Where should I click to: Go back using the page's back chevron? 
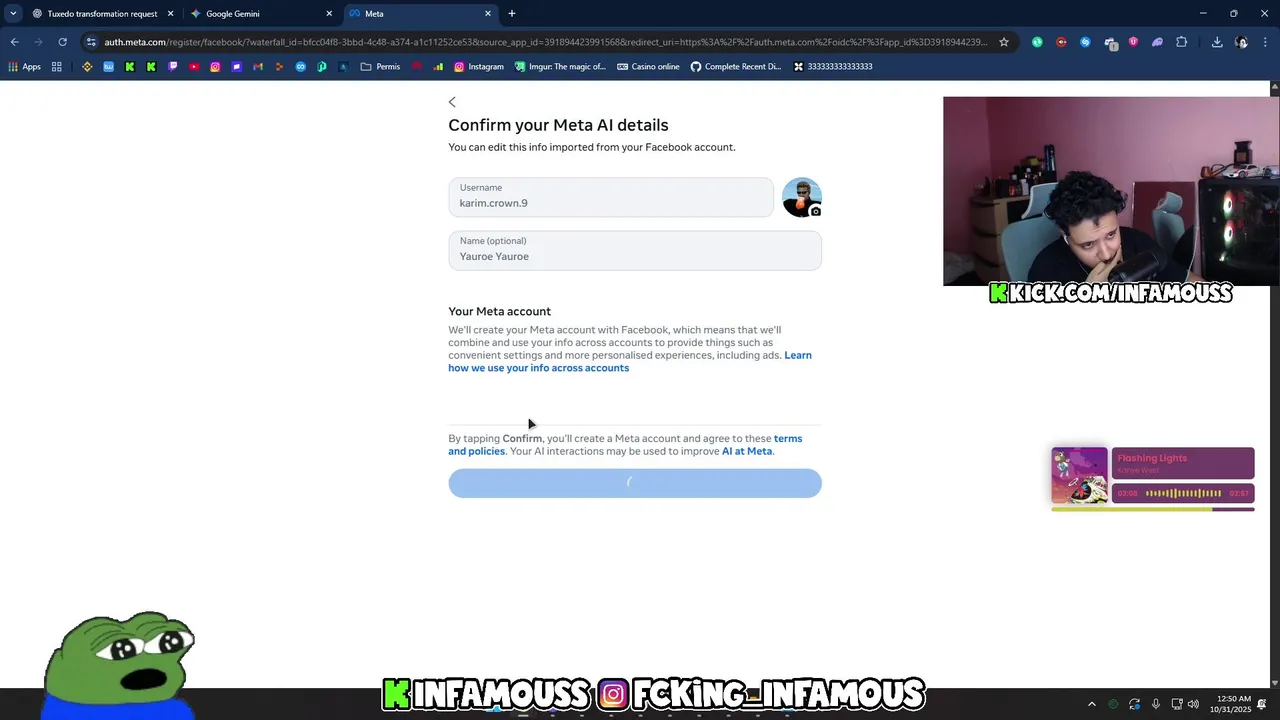coord(452,102)
